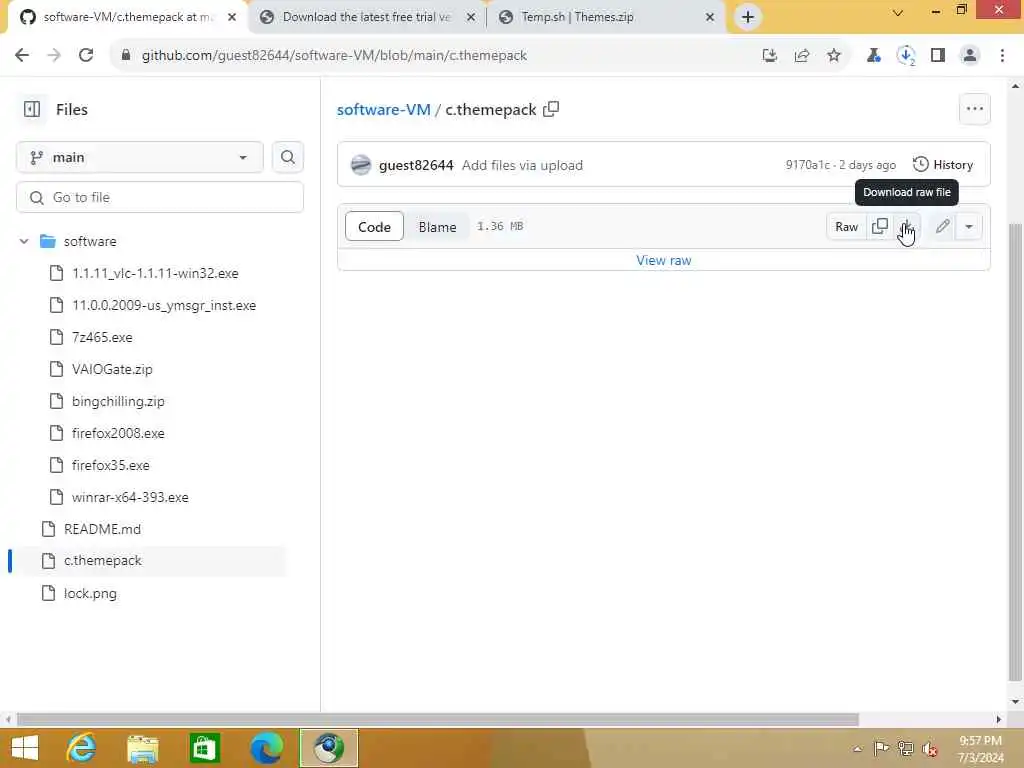The width and height of the screenshot is (1024, 768).
Task: Open File Explorer from taskbar
Action: (143, 748)
